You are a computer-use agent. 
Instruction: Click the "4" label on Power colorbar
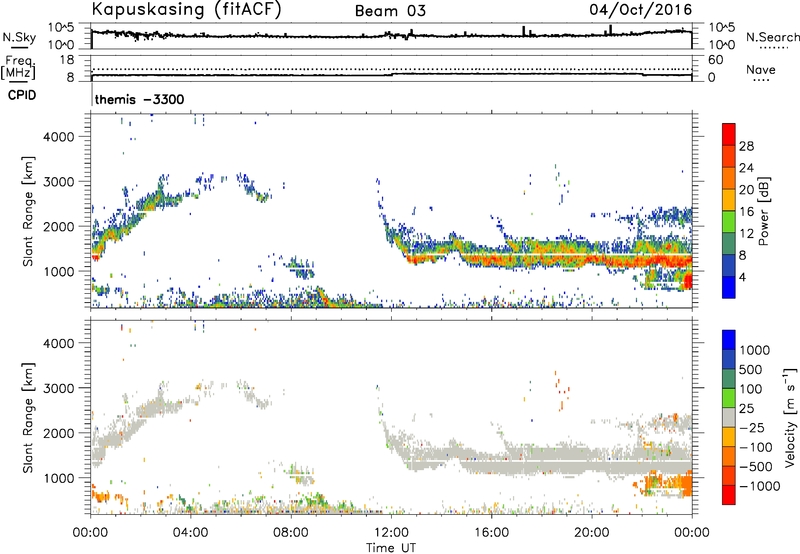[742, 277]
